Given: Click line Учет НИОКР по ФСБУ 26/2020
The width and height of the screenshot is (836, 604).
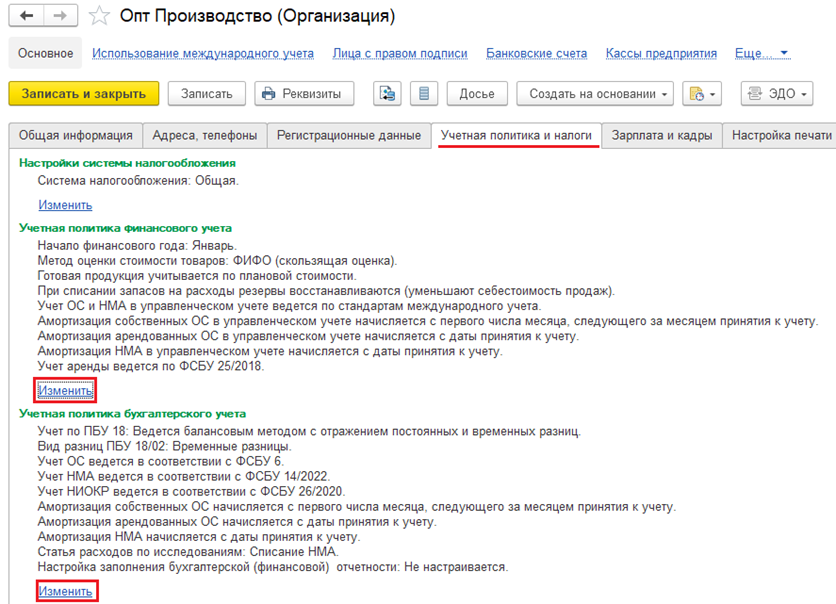Looking at the screenshot, I should [191, 491].
